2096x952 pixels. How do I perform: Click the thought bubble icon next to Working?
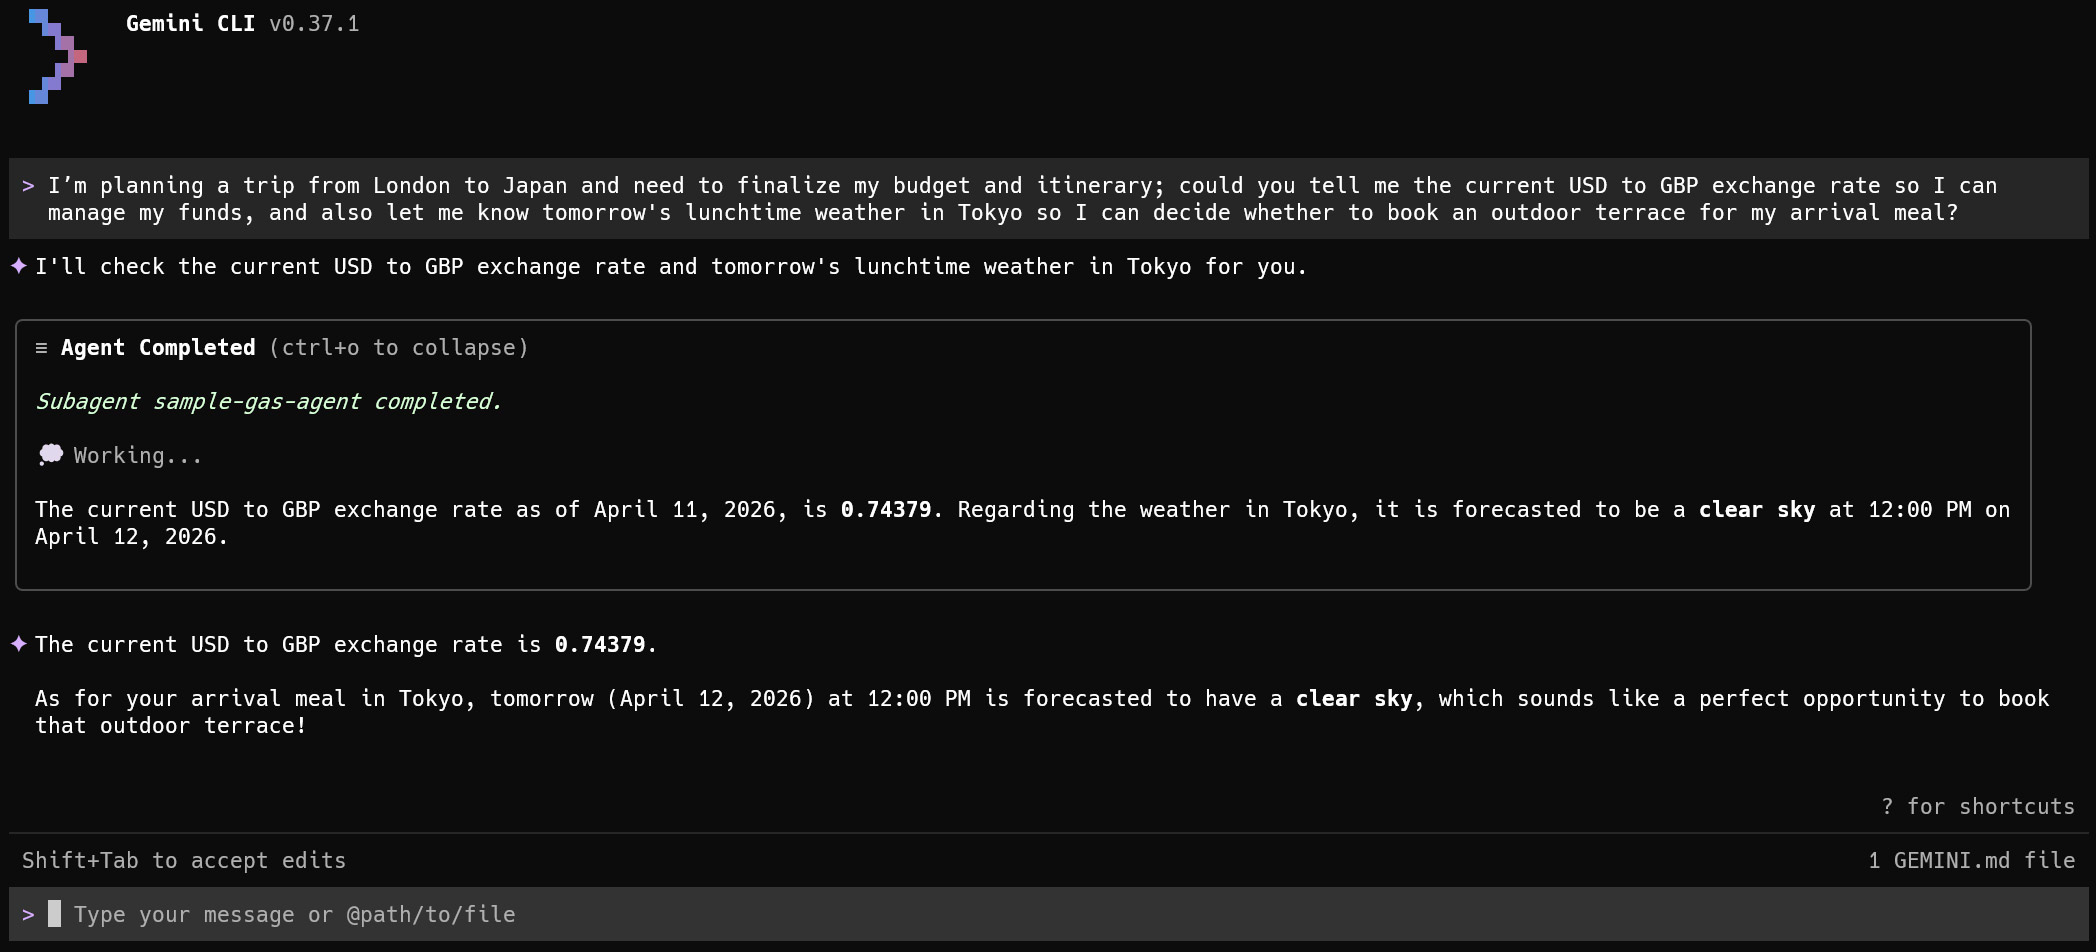click(50, 455)
